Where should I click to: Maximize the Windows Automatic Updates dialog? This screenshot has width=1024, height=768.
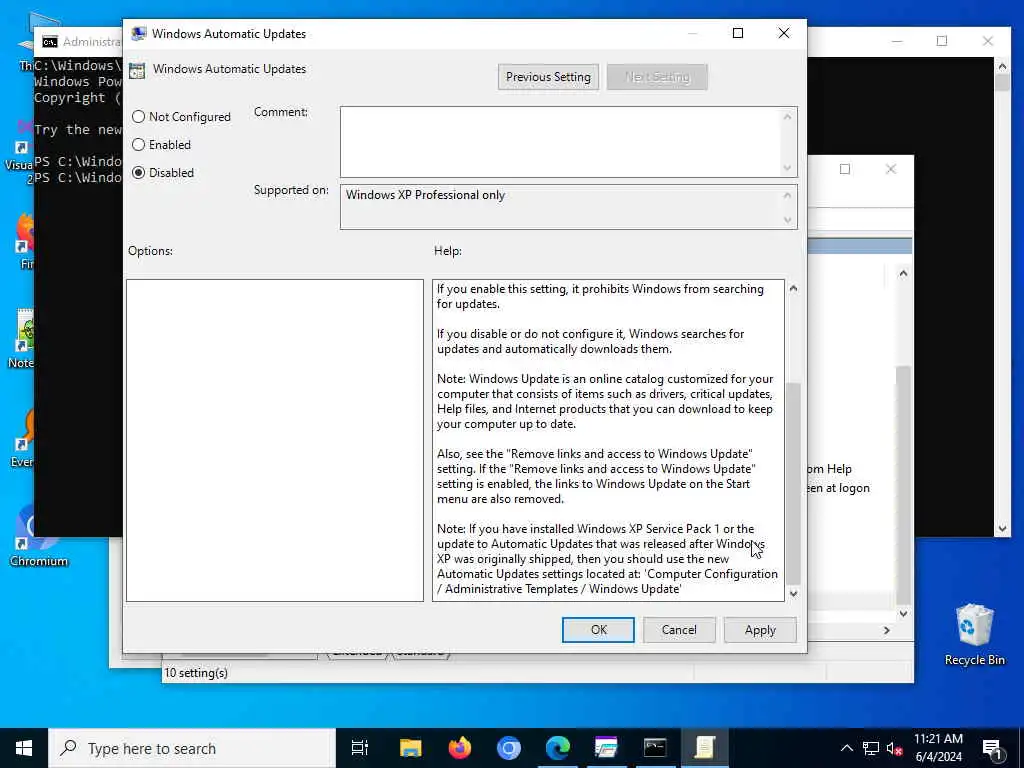pos(738,33)
